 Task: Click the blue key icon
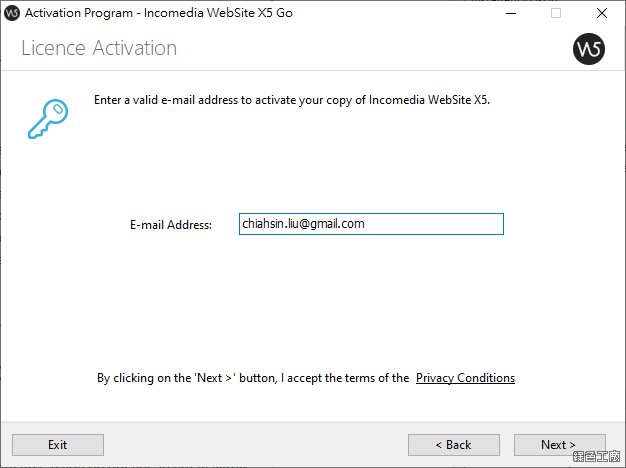(48, 119)
